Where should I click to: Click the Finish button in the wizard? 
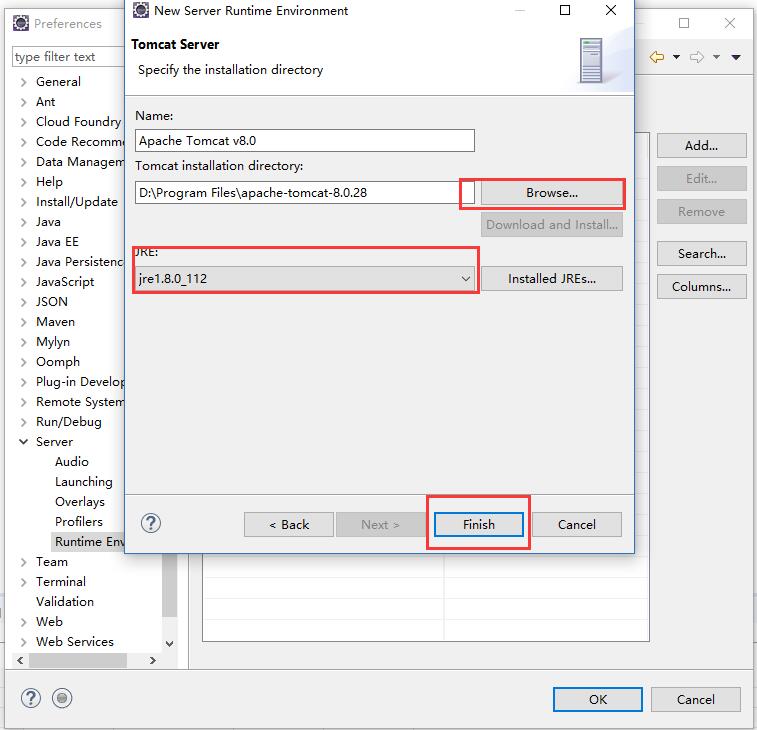coord(478,524)
